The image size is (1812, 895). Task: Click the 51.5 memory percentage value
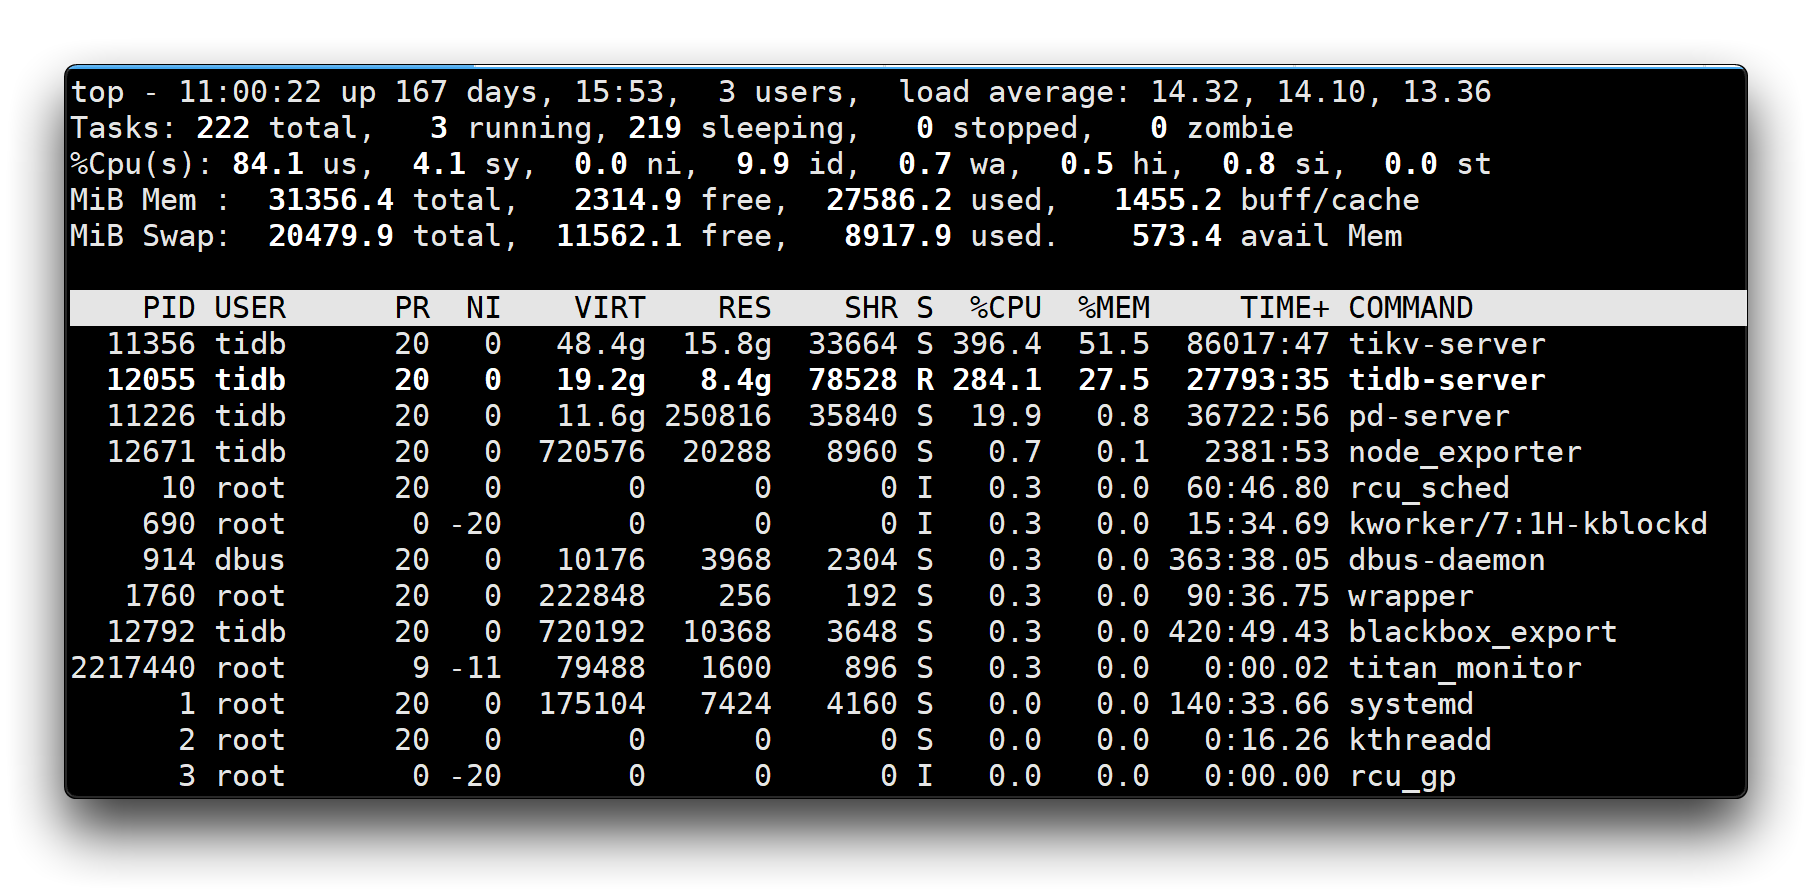[1114, 344]
